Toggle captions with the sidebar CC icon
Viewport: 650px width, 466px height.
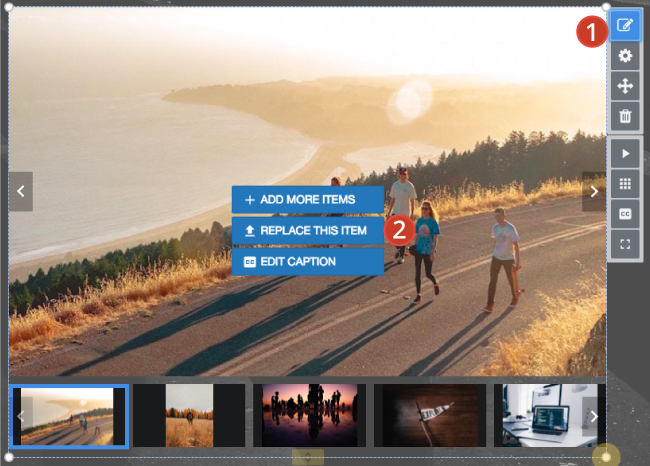(625, 214)
